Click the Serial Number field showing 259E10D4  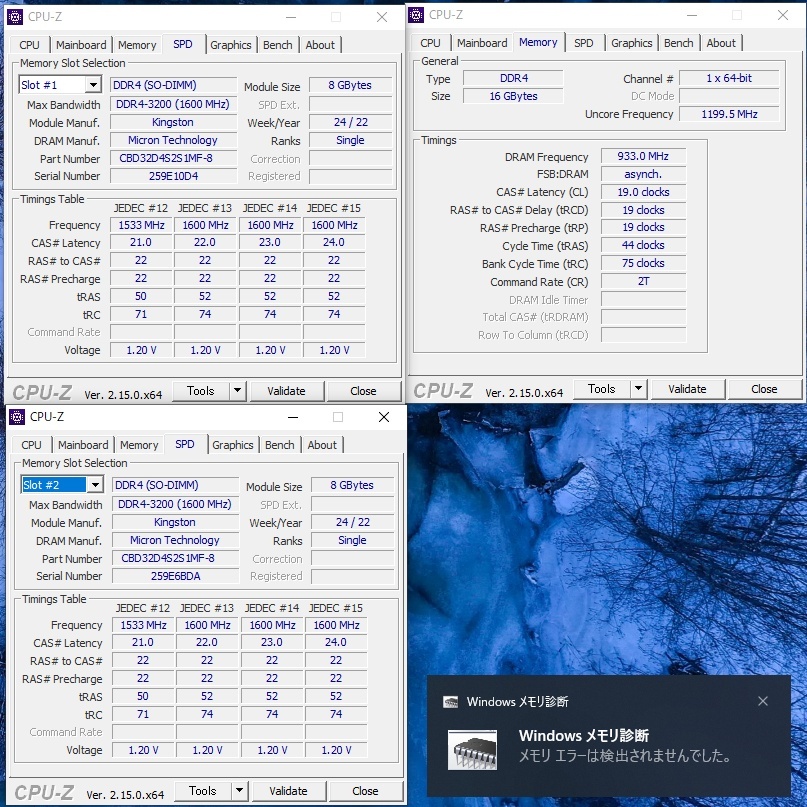pyautogui.click(x=172, y=176)
